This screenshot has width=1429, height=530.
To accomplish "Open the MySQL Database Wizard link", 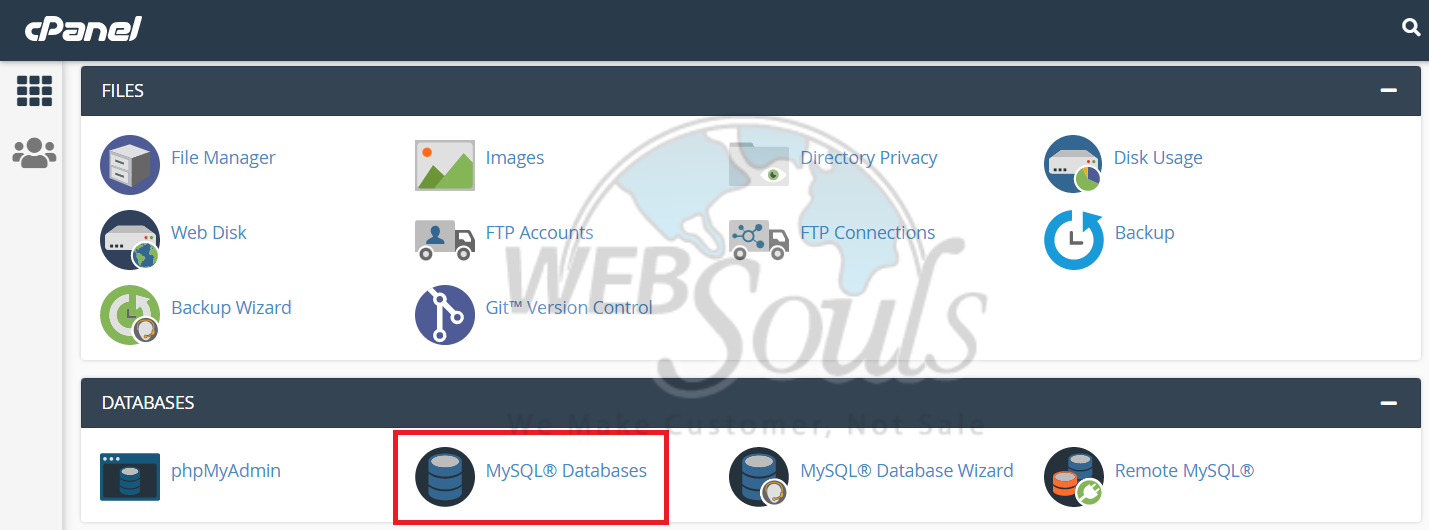I will point(907,470).
